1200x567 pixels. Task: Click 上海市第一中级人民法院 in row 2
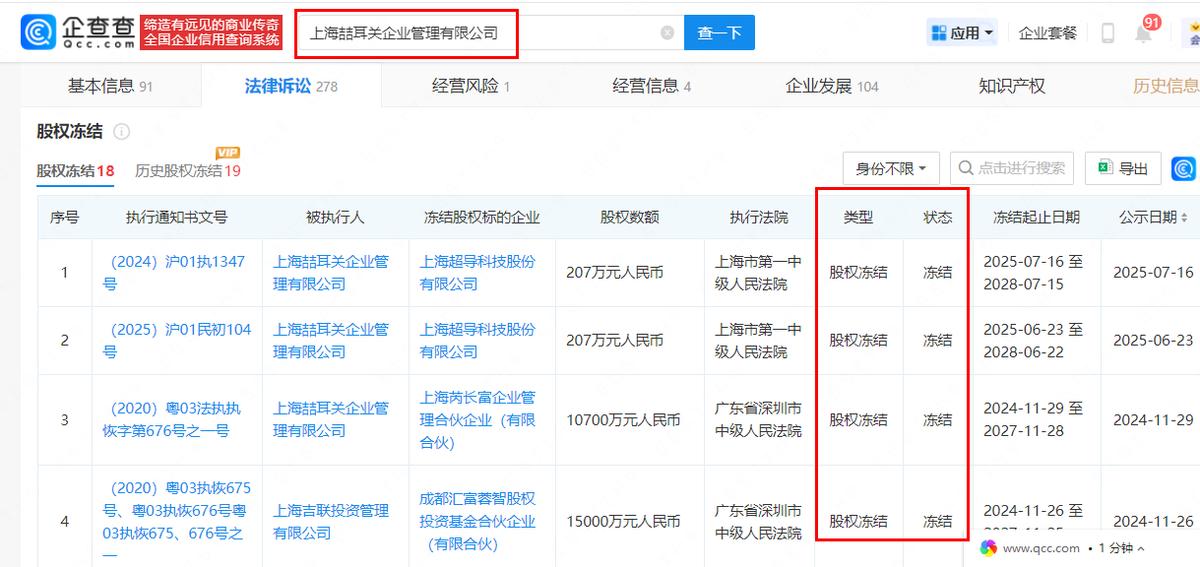(x=758, y=340)
